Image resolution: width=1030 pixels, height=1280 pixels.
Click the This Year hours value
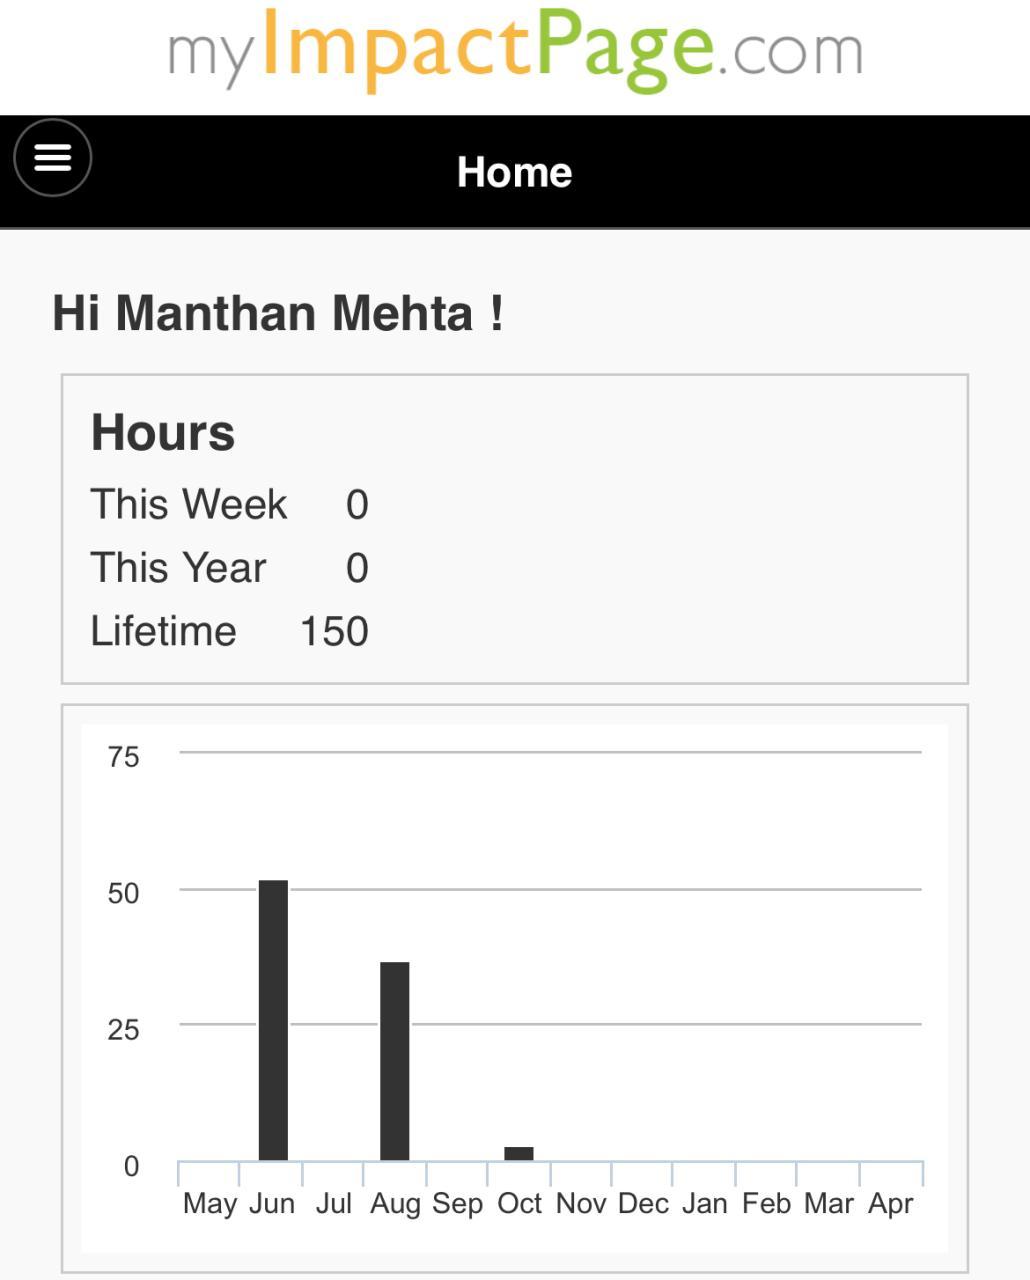tap(357, 568)
